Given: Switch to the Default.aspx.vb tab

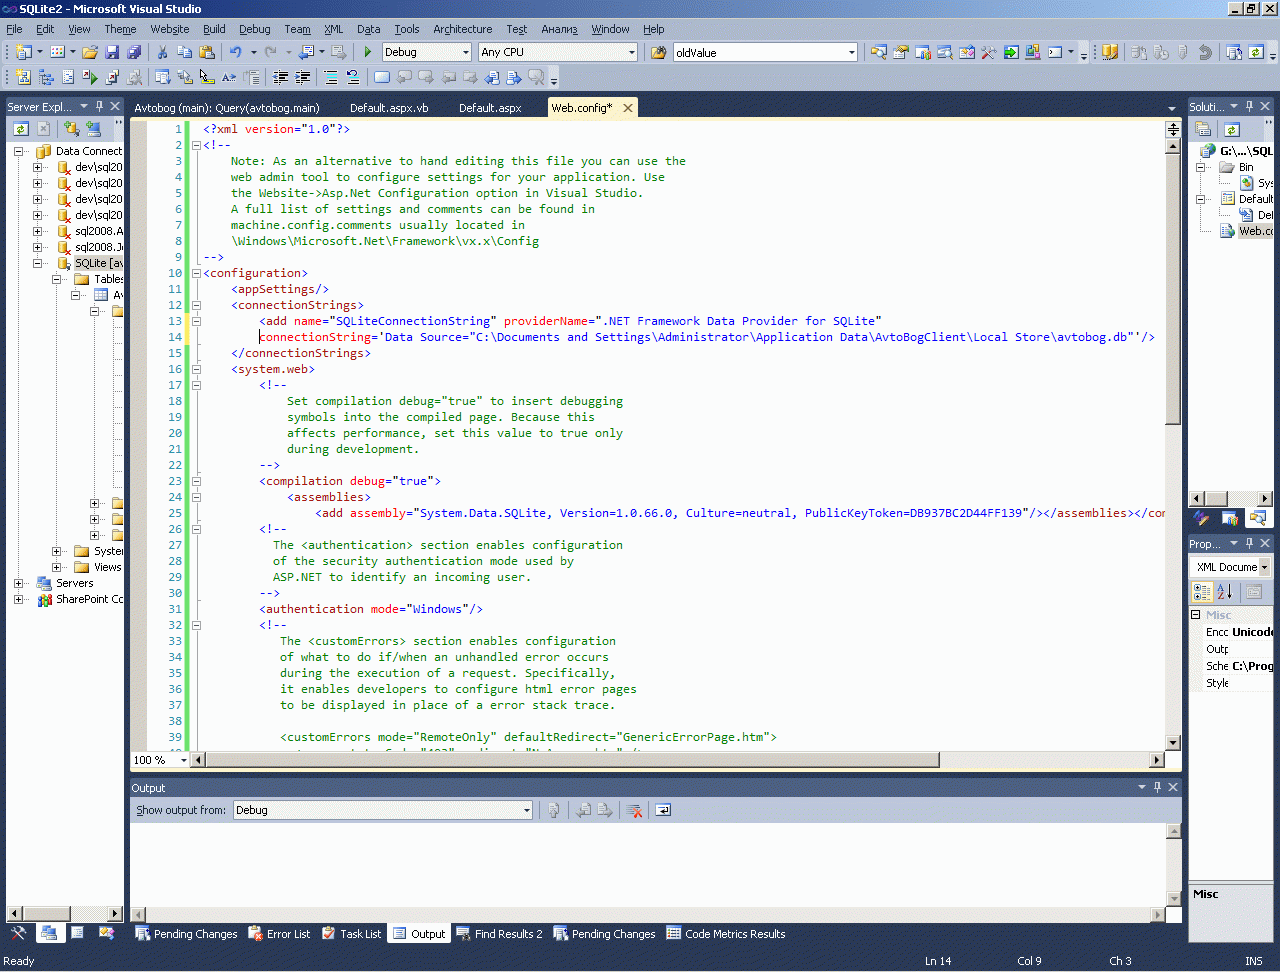Looking at the screenshot, I should pos(389,108).
